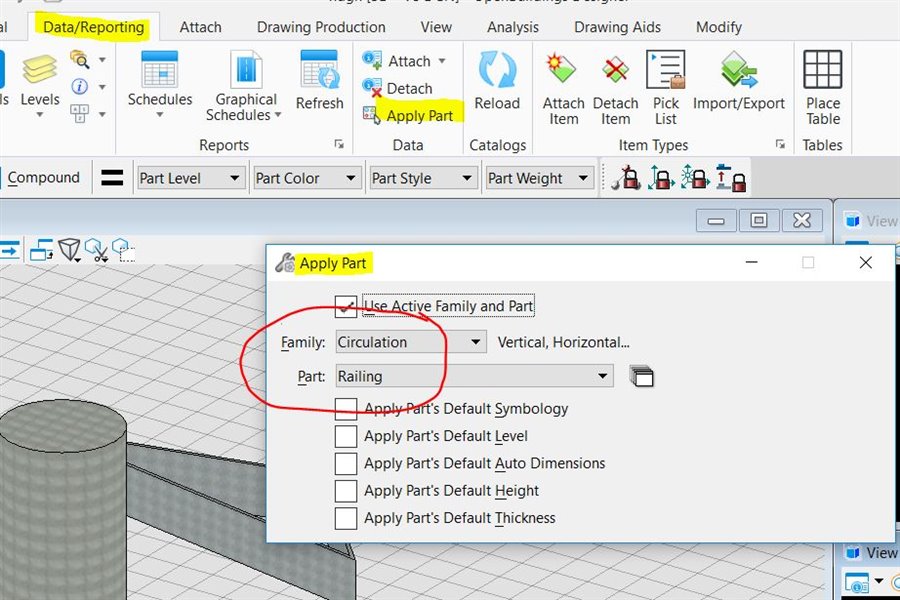The width and height of the screenshot is (900, 600).
Task: Expand the Attach dropdown arrow in Data group
Action: pyautogui.click(x=442, y=61)
